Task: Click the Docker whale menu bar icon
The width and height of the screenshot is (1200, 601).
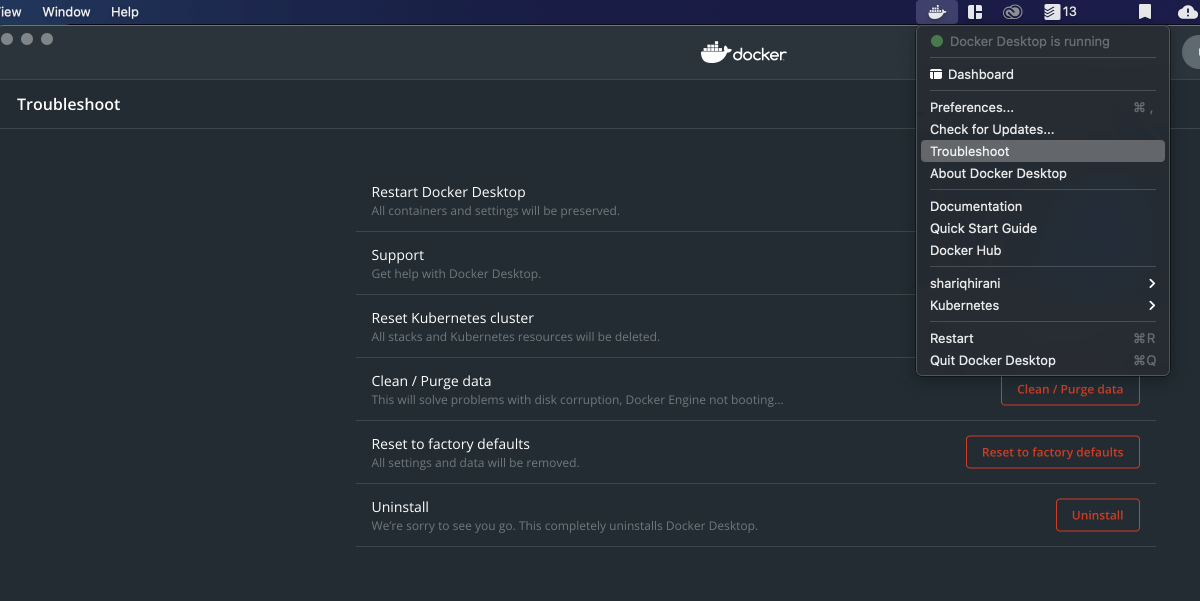Action: pos(937,12)
